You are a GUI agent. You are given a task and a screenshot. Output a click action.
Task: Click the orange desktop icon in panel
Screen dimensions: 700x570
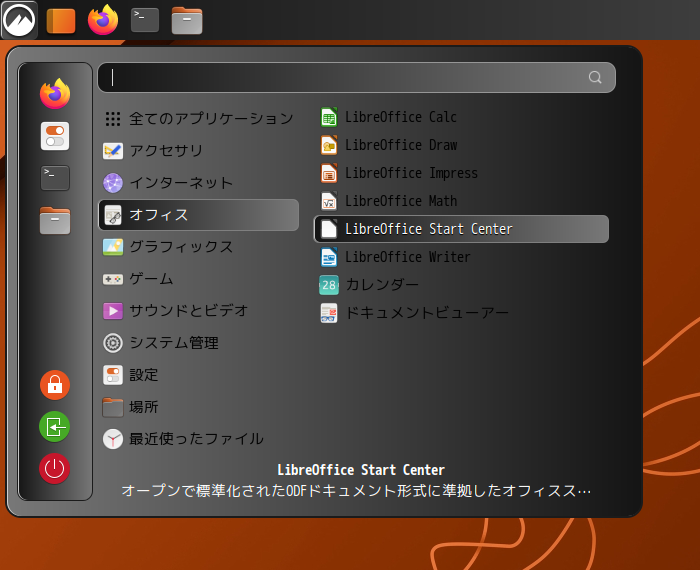click(x=61, y=21)
